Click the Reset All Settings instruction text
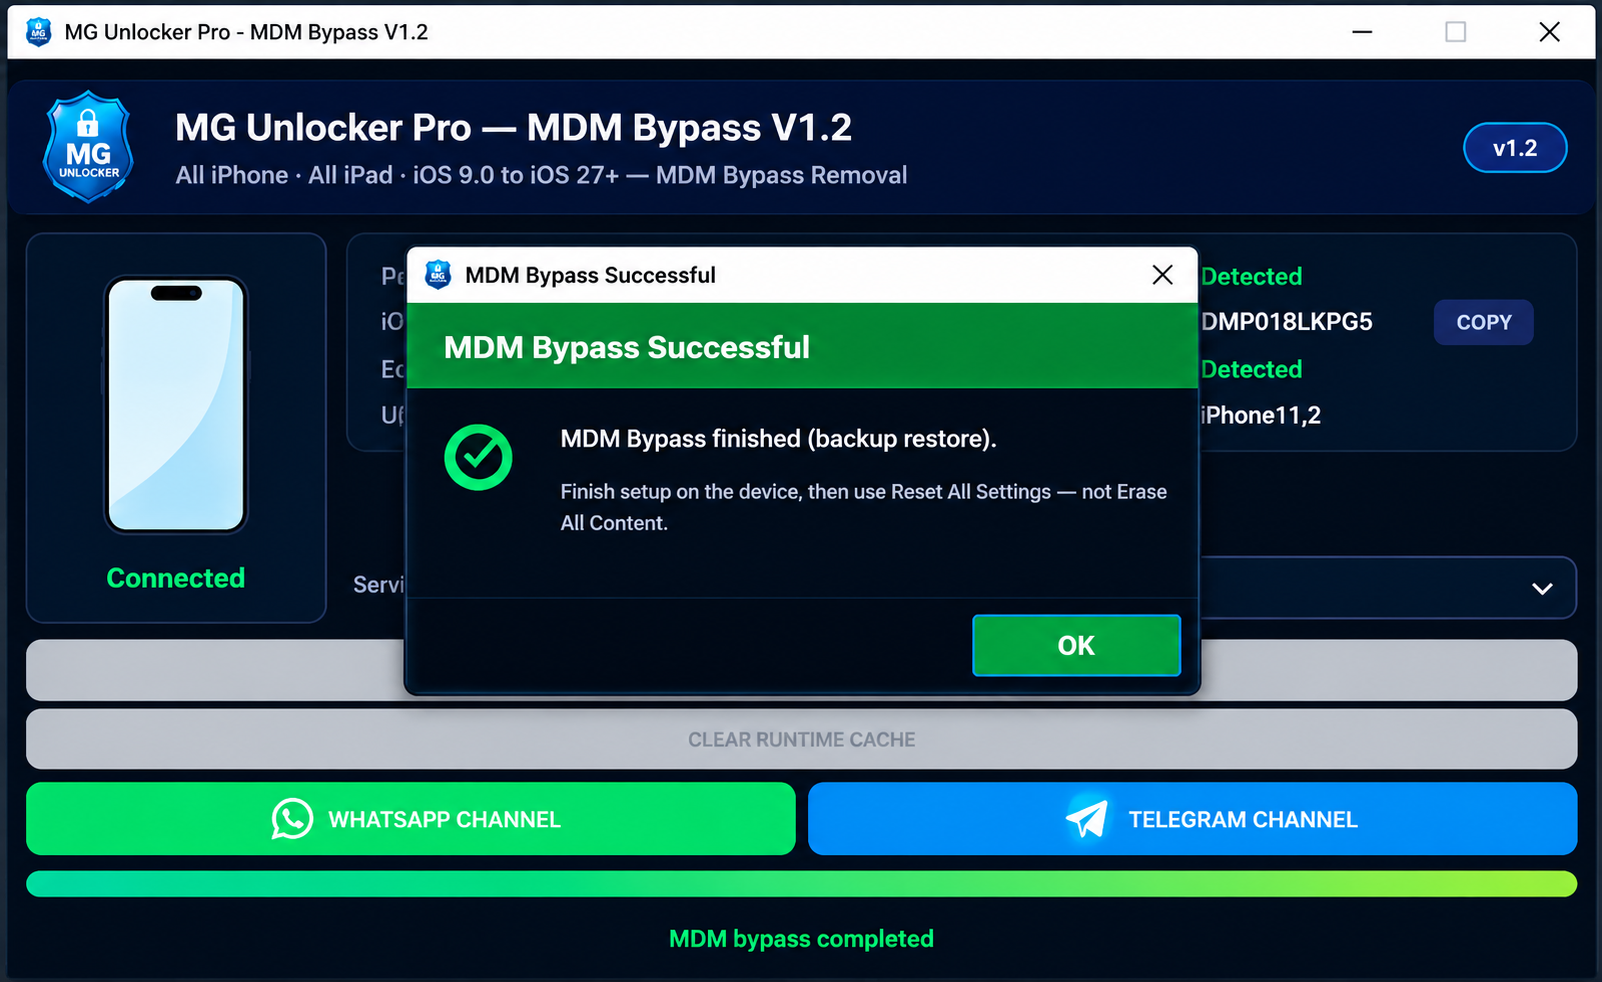 [864, 507]
